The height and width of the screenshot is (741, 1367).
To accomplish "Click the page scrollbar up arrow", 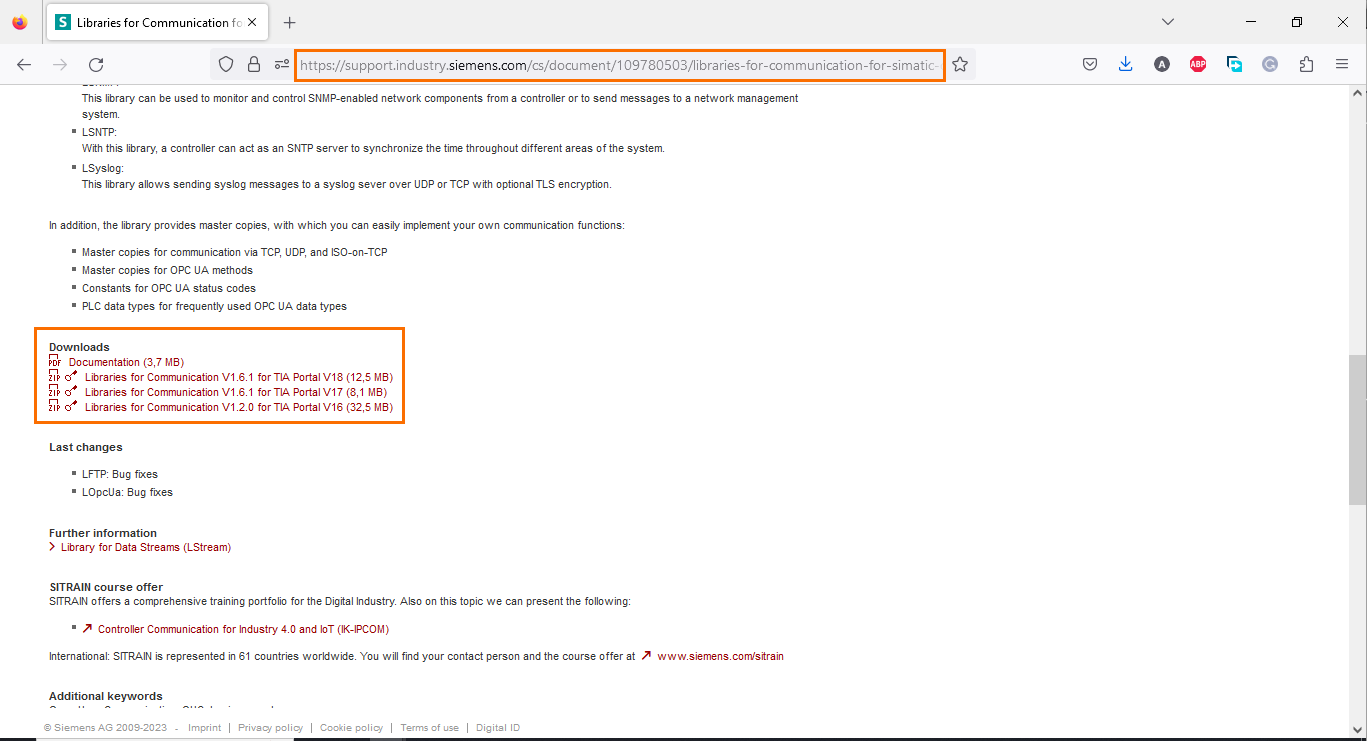I will [1358, 94].
